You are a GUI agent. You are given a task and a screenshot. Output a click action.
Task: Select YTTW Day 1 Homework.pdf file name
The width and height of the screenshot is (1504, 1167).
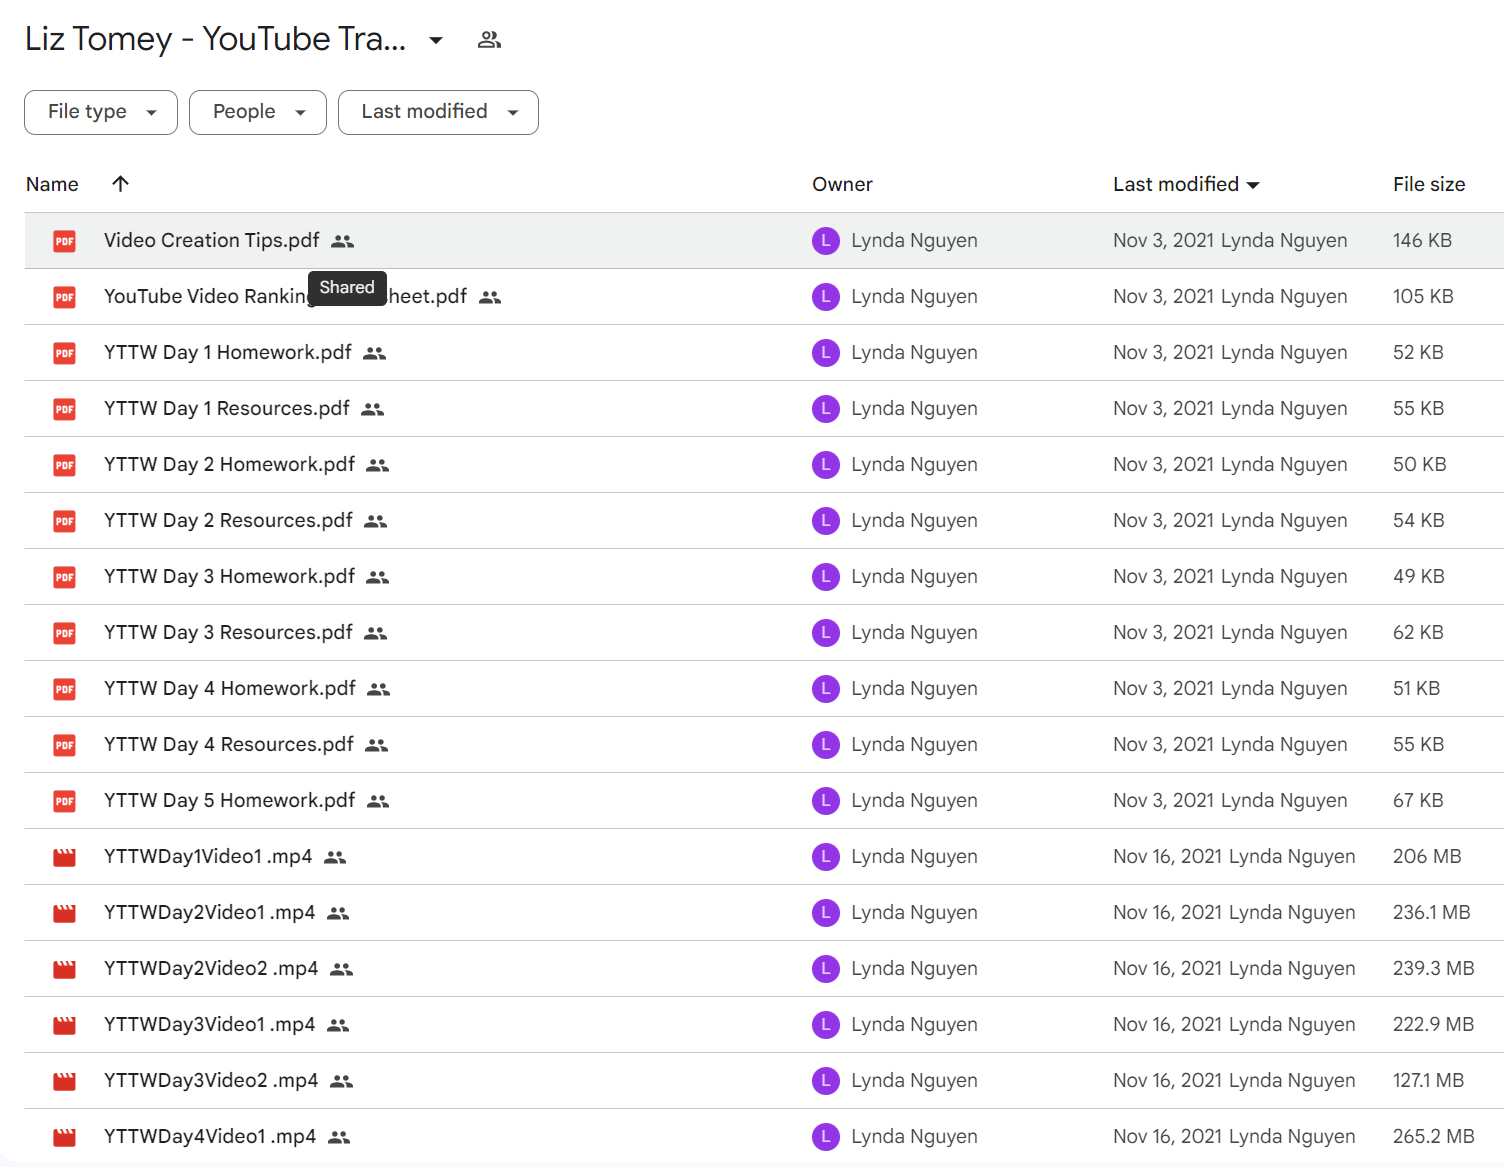pos(228,352)
